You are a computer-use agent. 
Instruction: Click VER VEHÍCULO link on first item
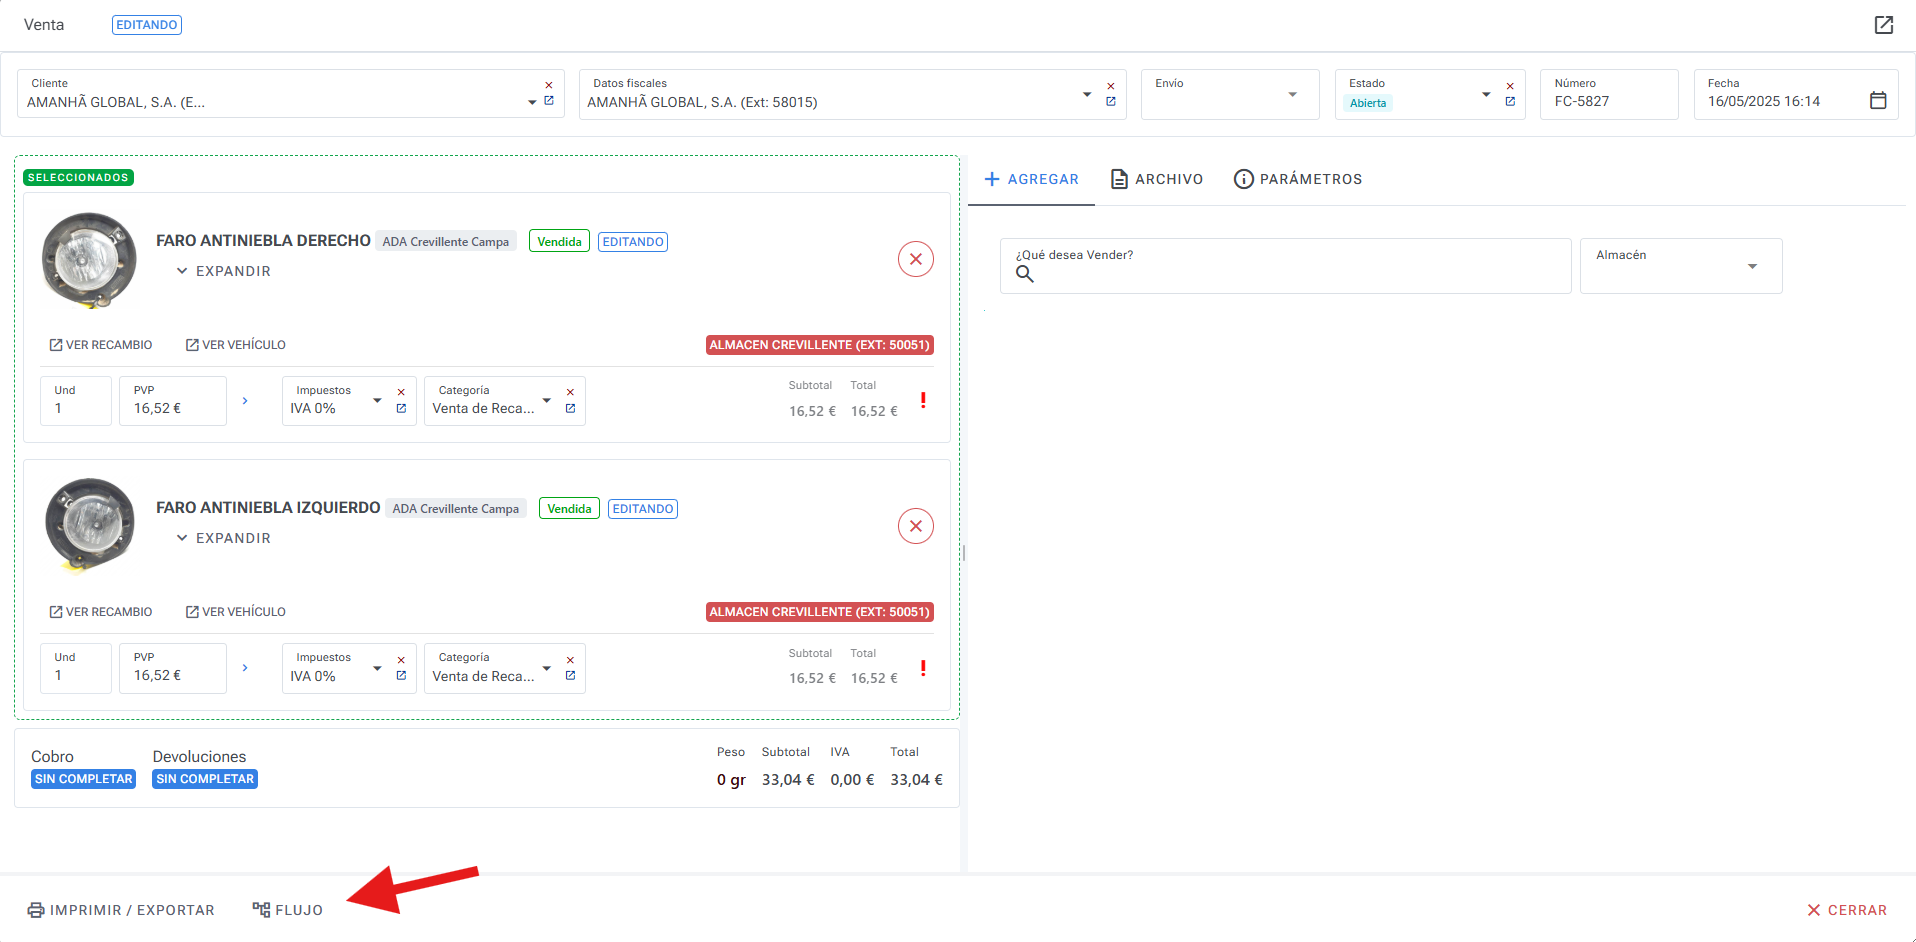(x=236, y=345)
